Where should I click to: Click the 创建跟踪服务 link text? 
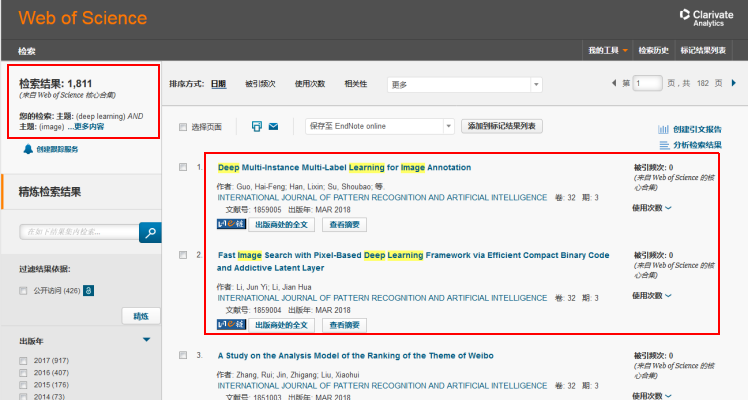point(57,149)
